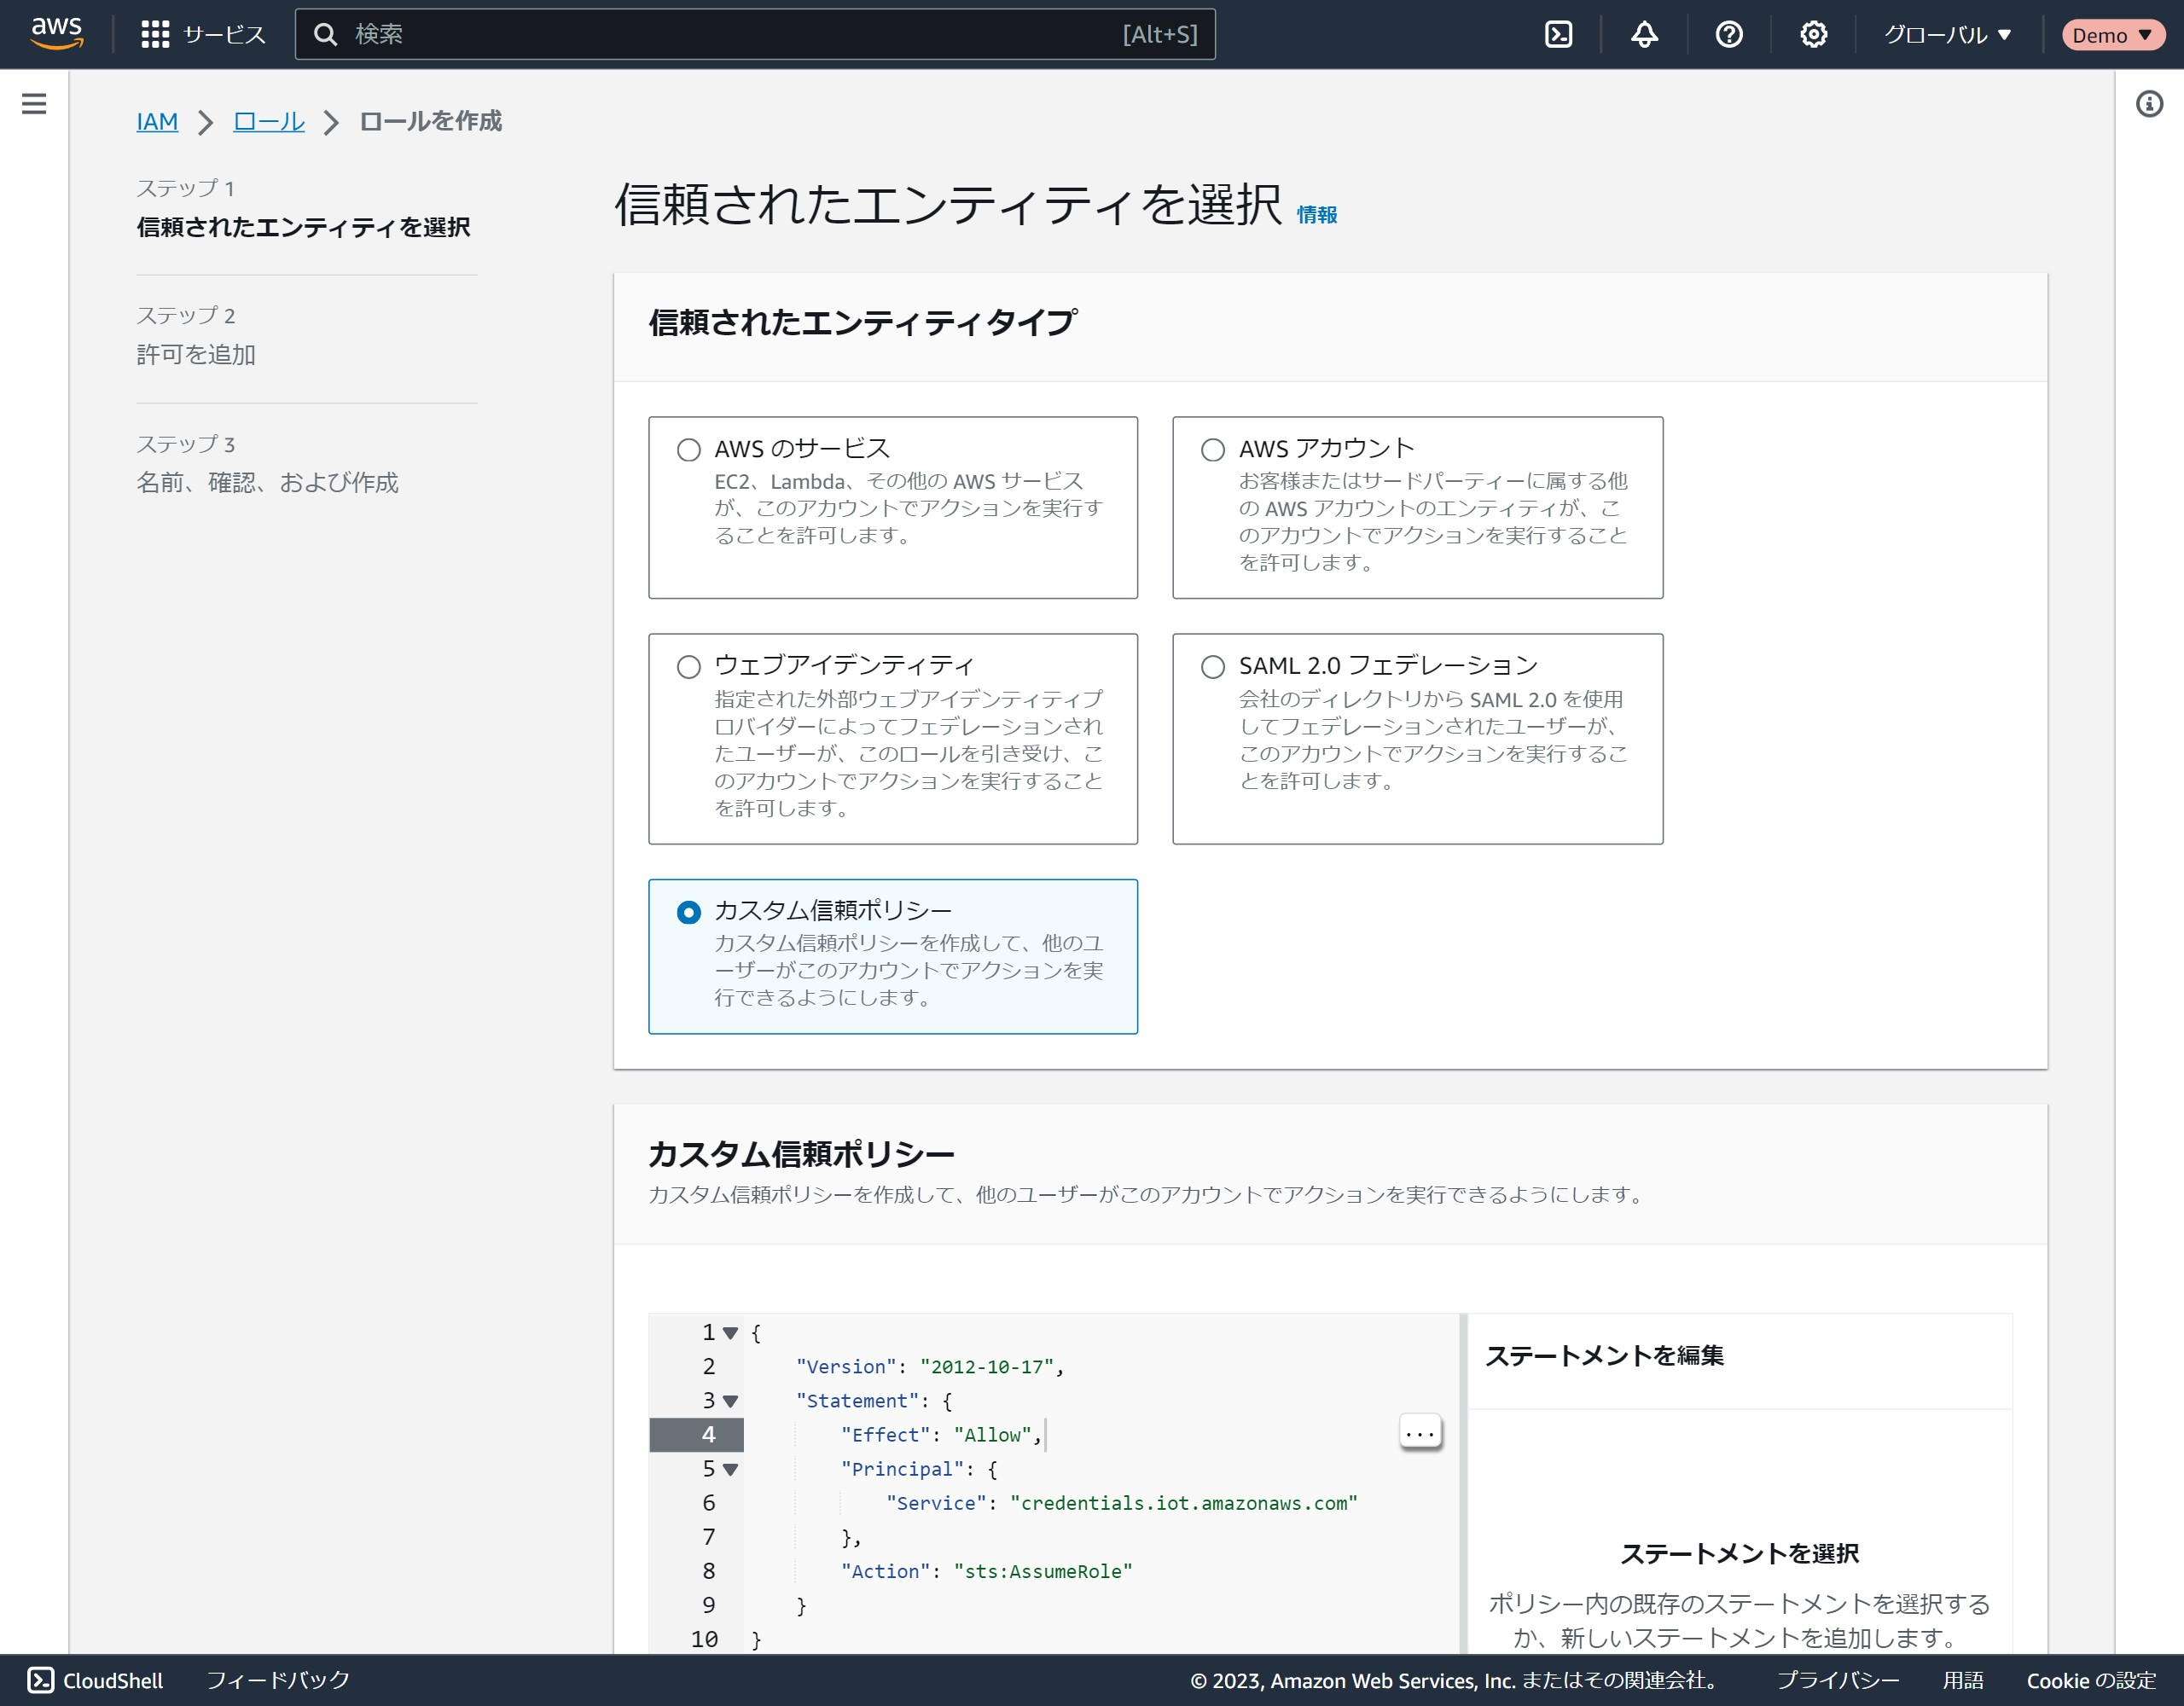
Task: Click the ellipsis button in the policy editor
Action: 1419,1434
